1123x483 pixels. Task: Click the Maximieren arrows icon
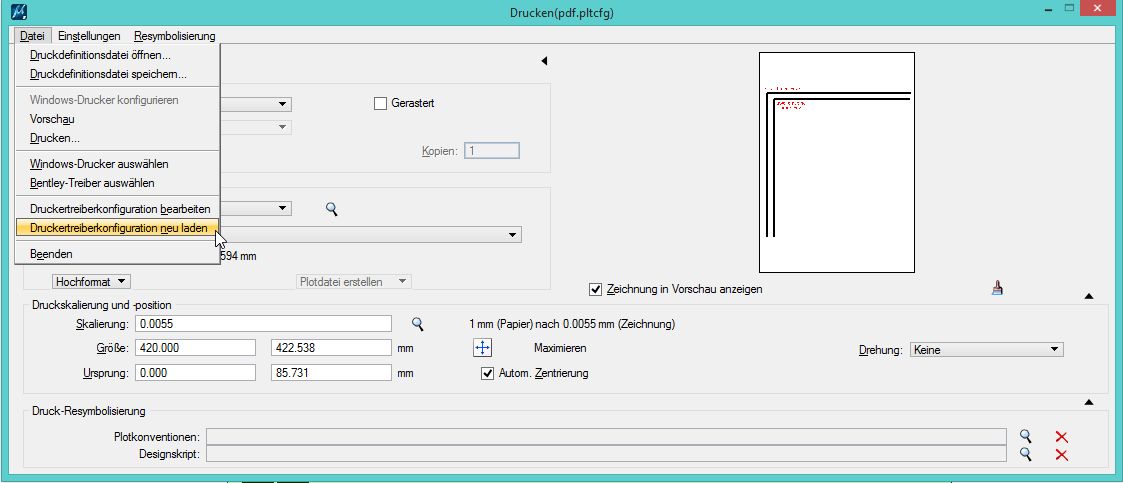[x=483, y=348]
